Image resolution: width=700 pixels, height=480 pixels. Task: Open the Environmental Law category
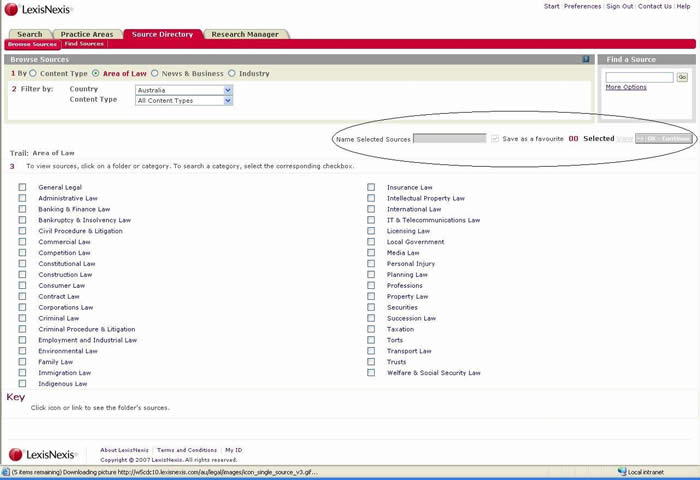click(x=68, y=351)
